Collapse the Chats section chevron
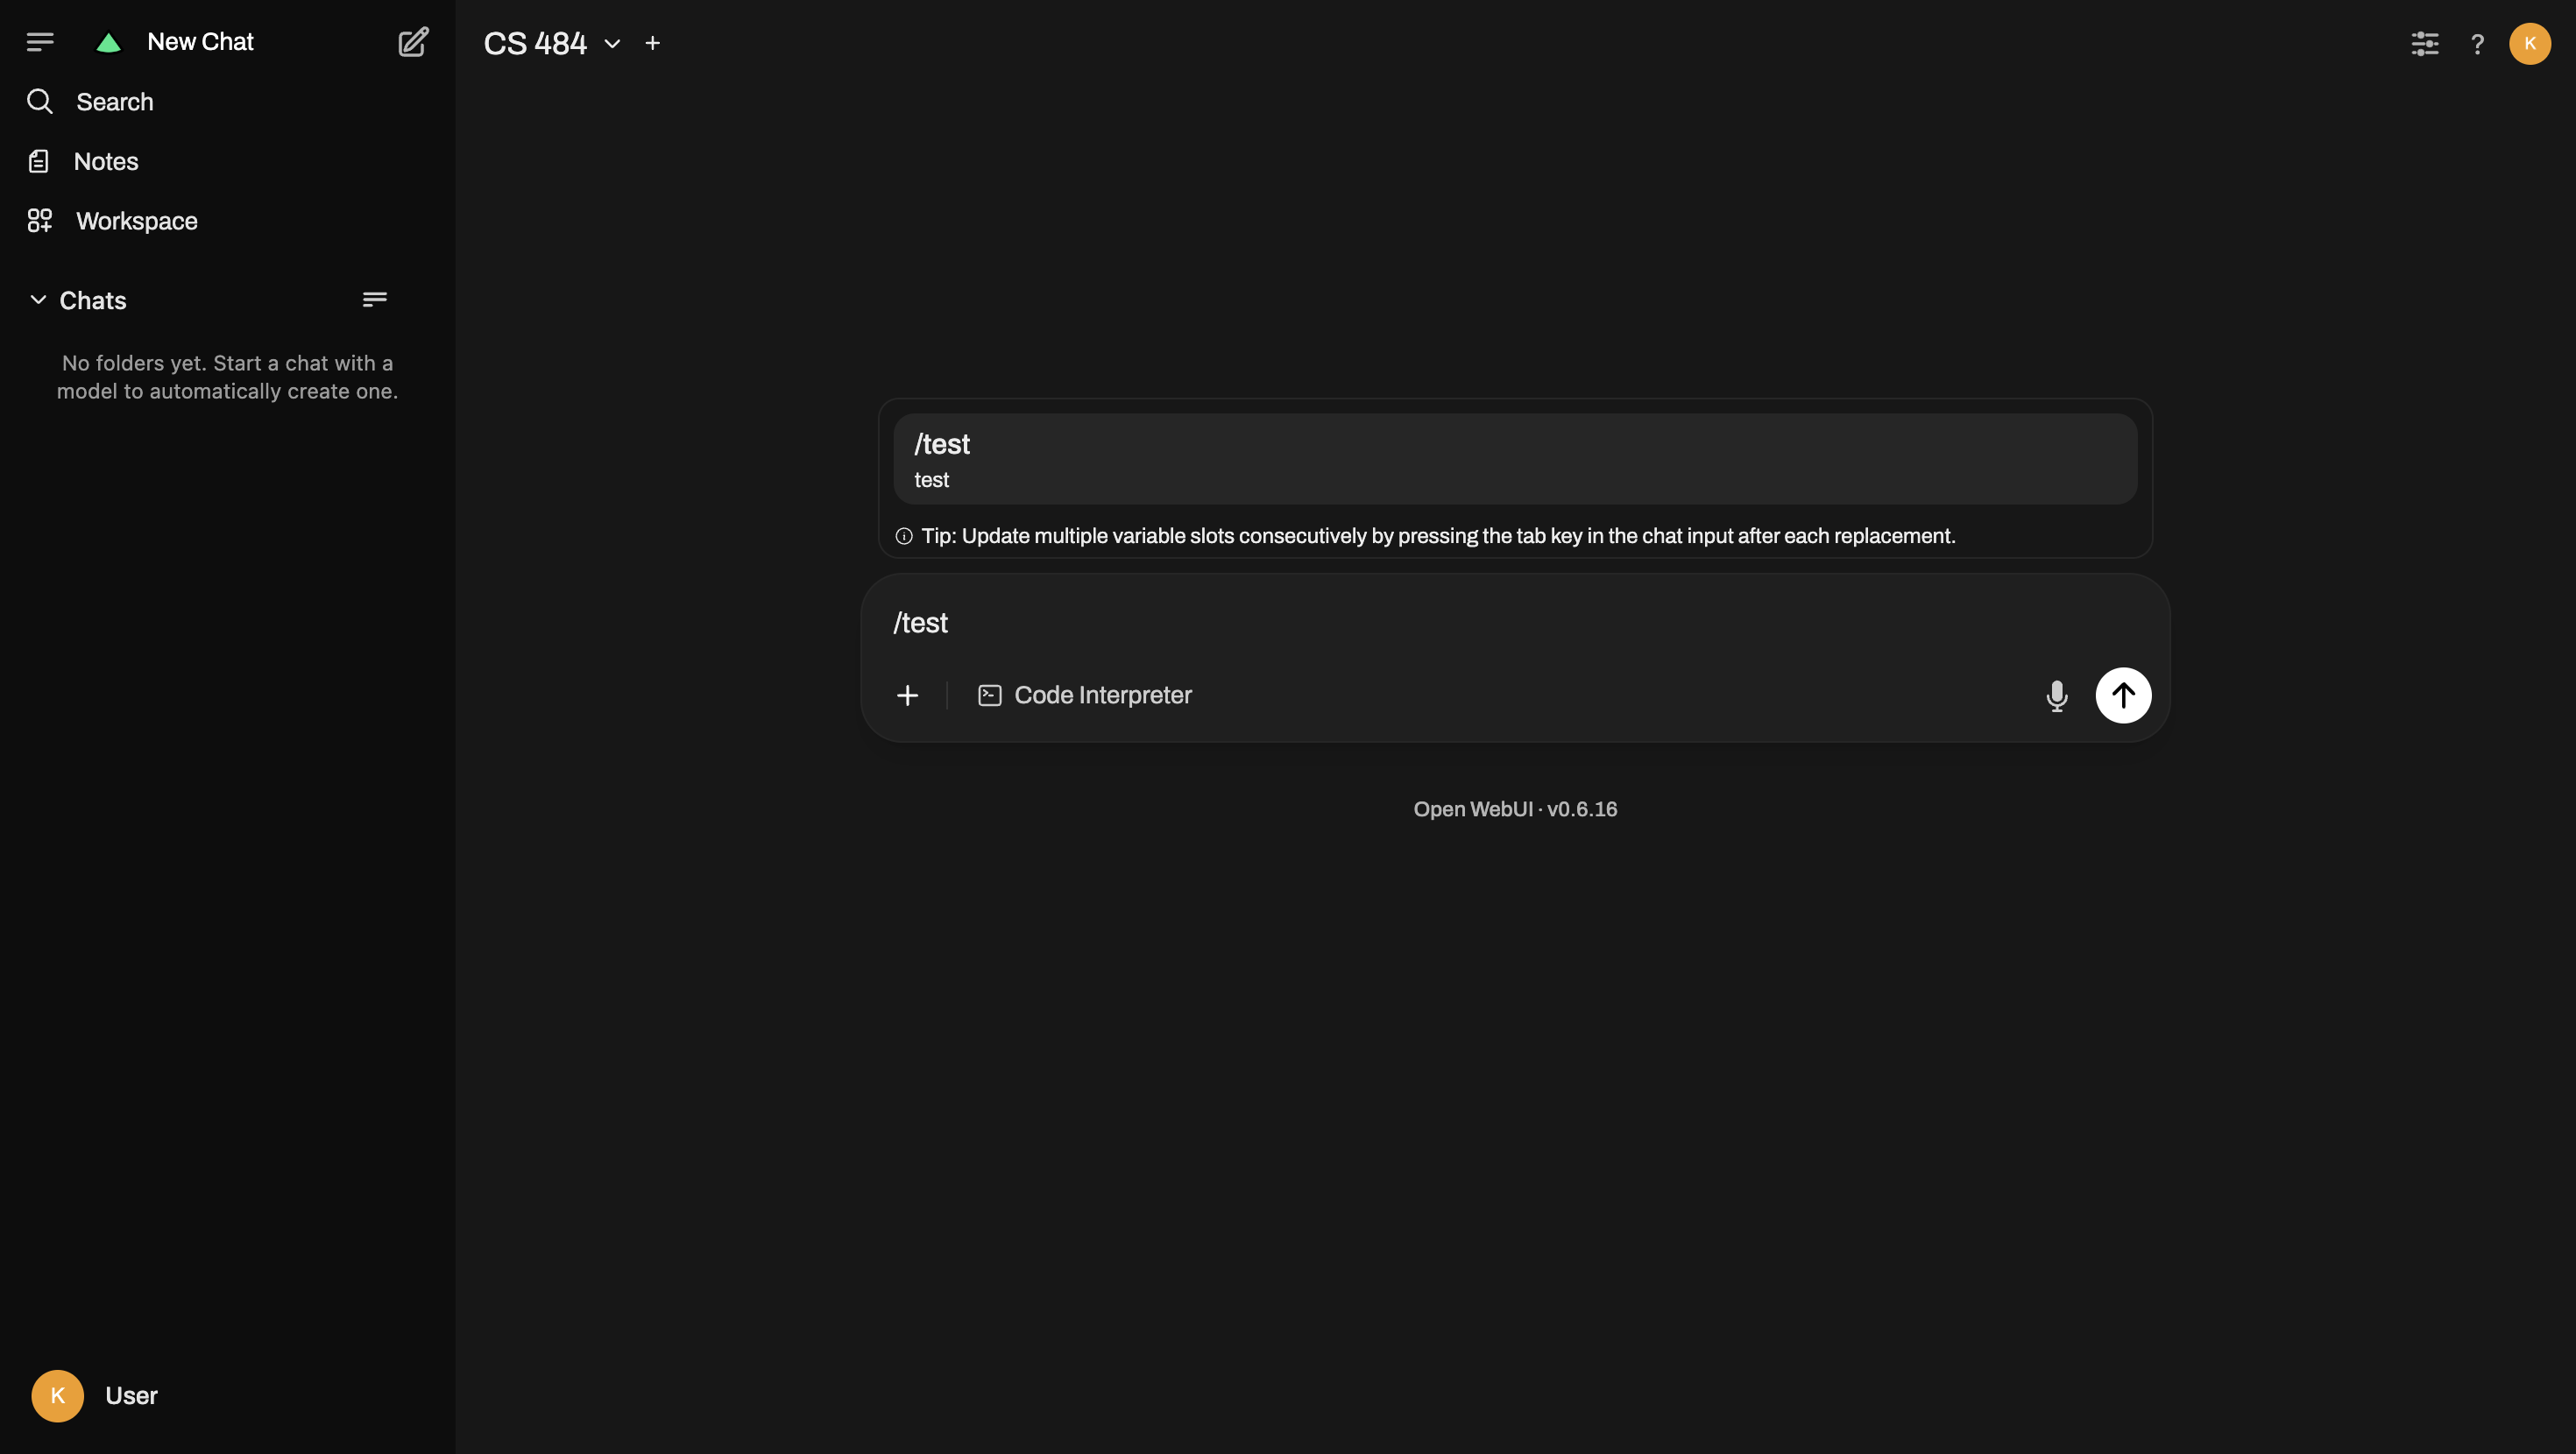 tap(38, 300)
